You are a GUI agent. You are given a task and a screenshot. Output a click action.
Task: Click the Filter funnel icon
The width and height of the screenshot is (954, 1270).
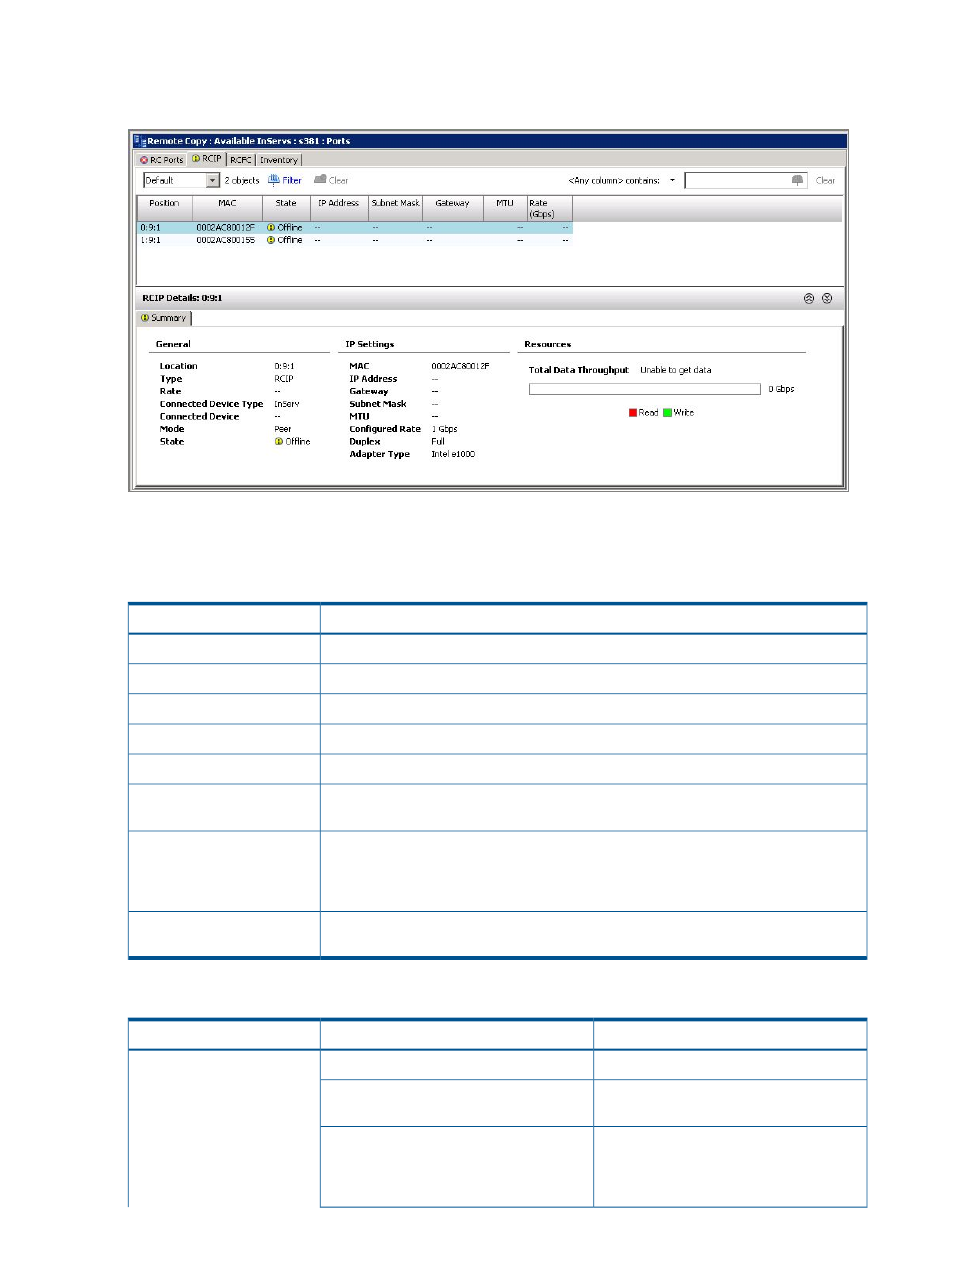click(274, 180)
